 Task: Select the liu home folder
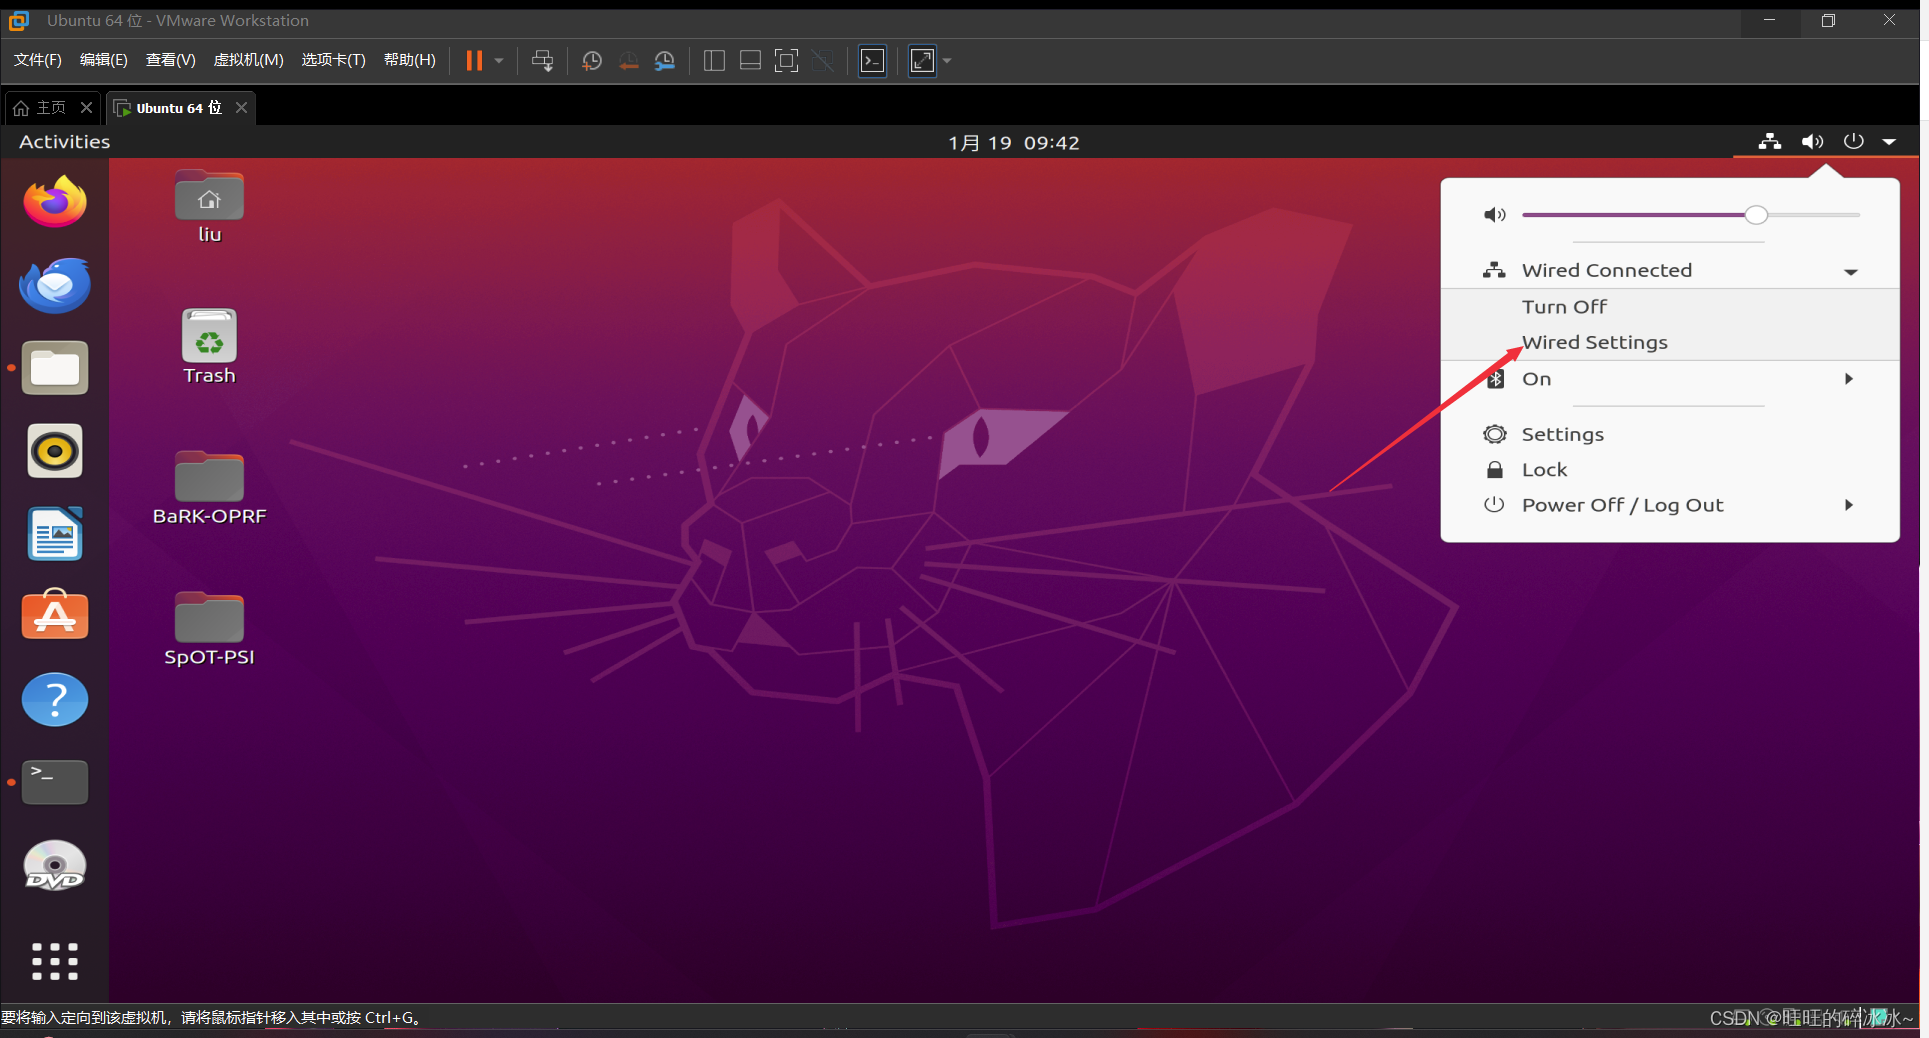tap(209, 207)
